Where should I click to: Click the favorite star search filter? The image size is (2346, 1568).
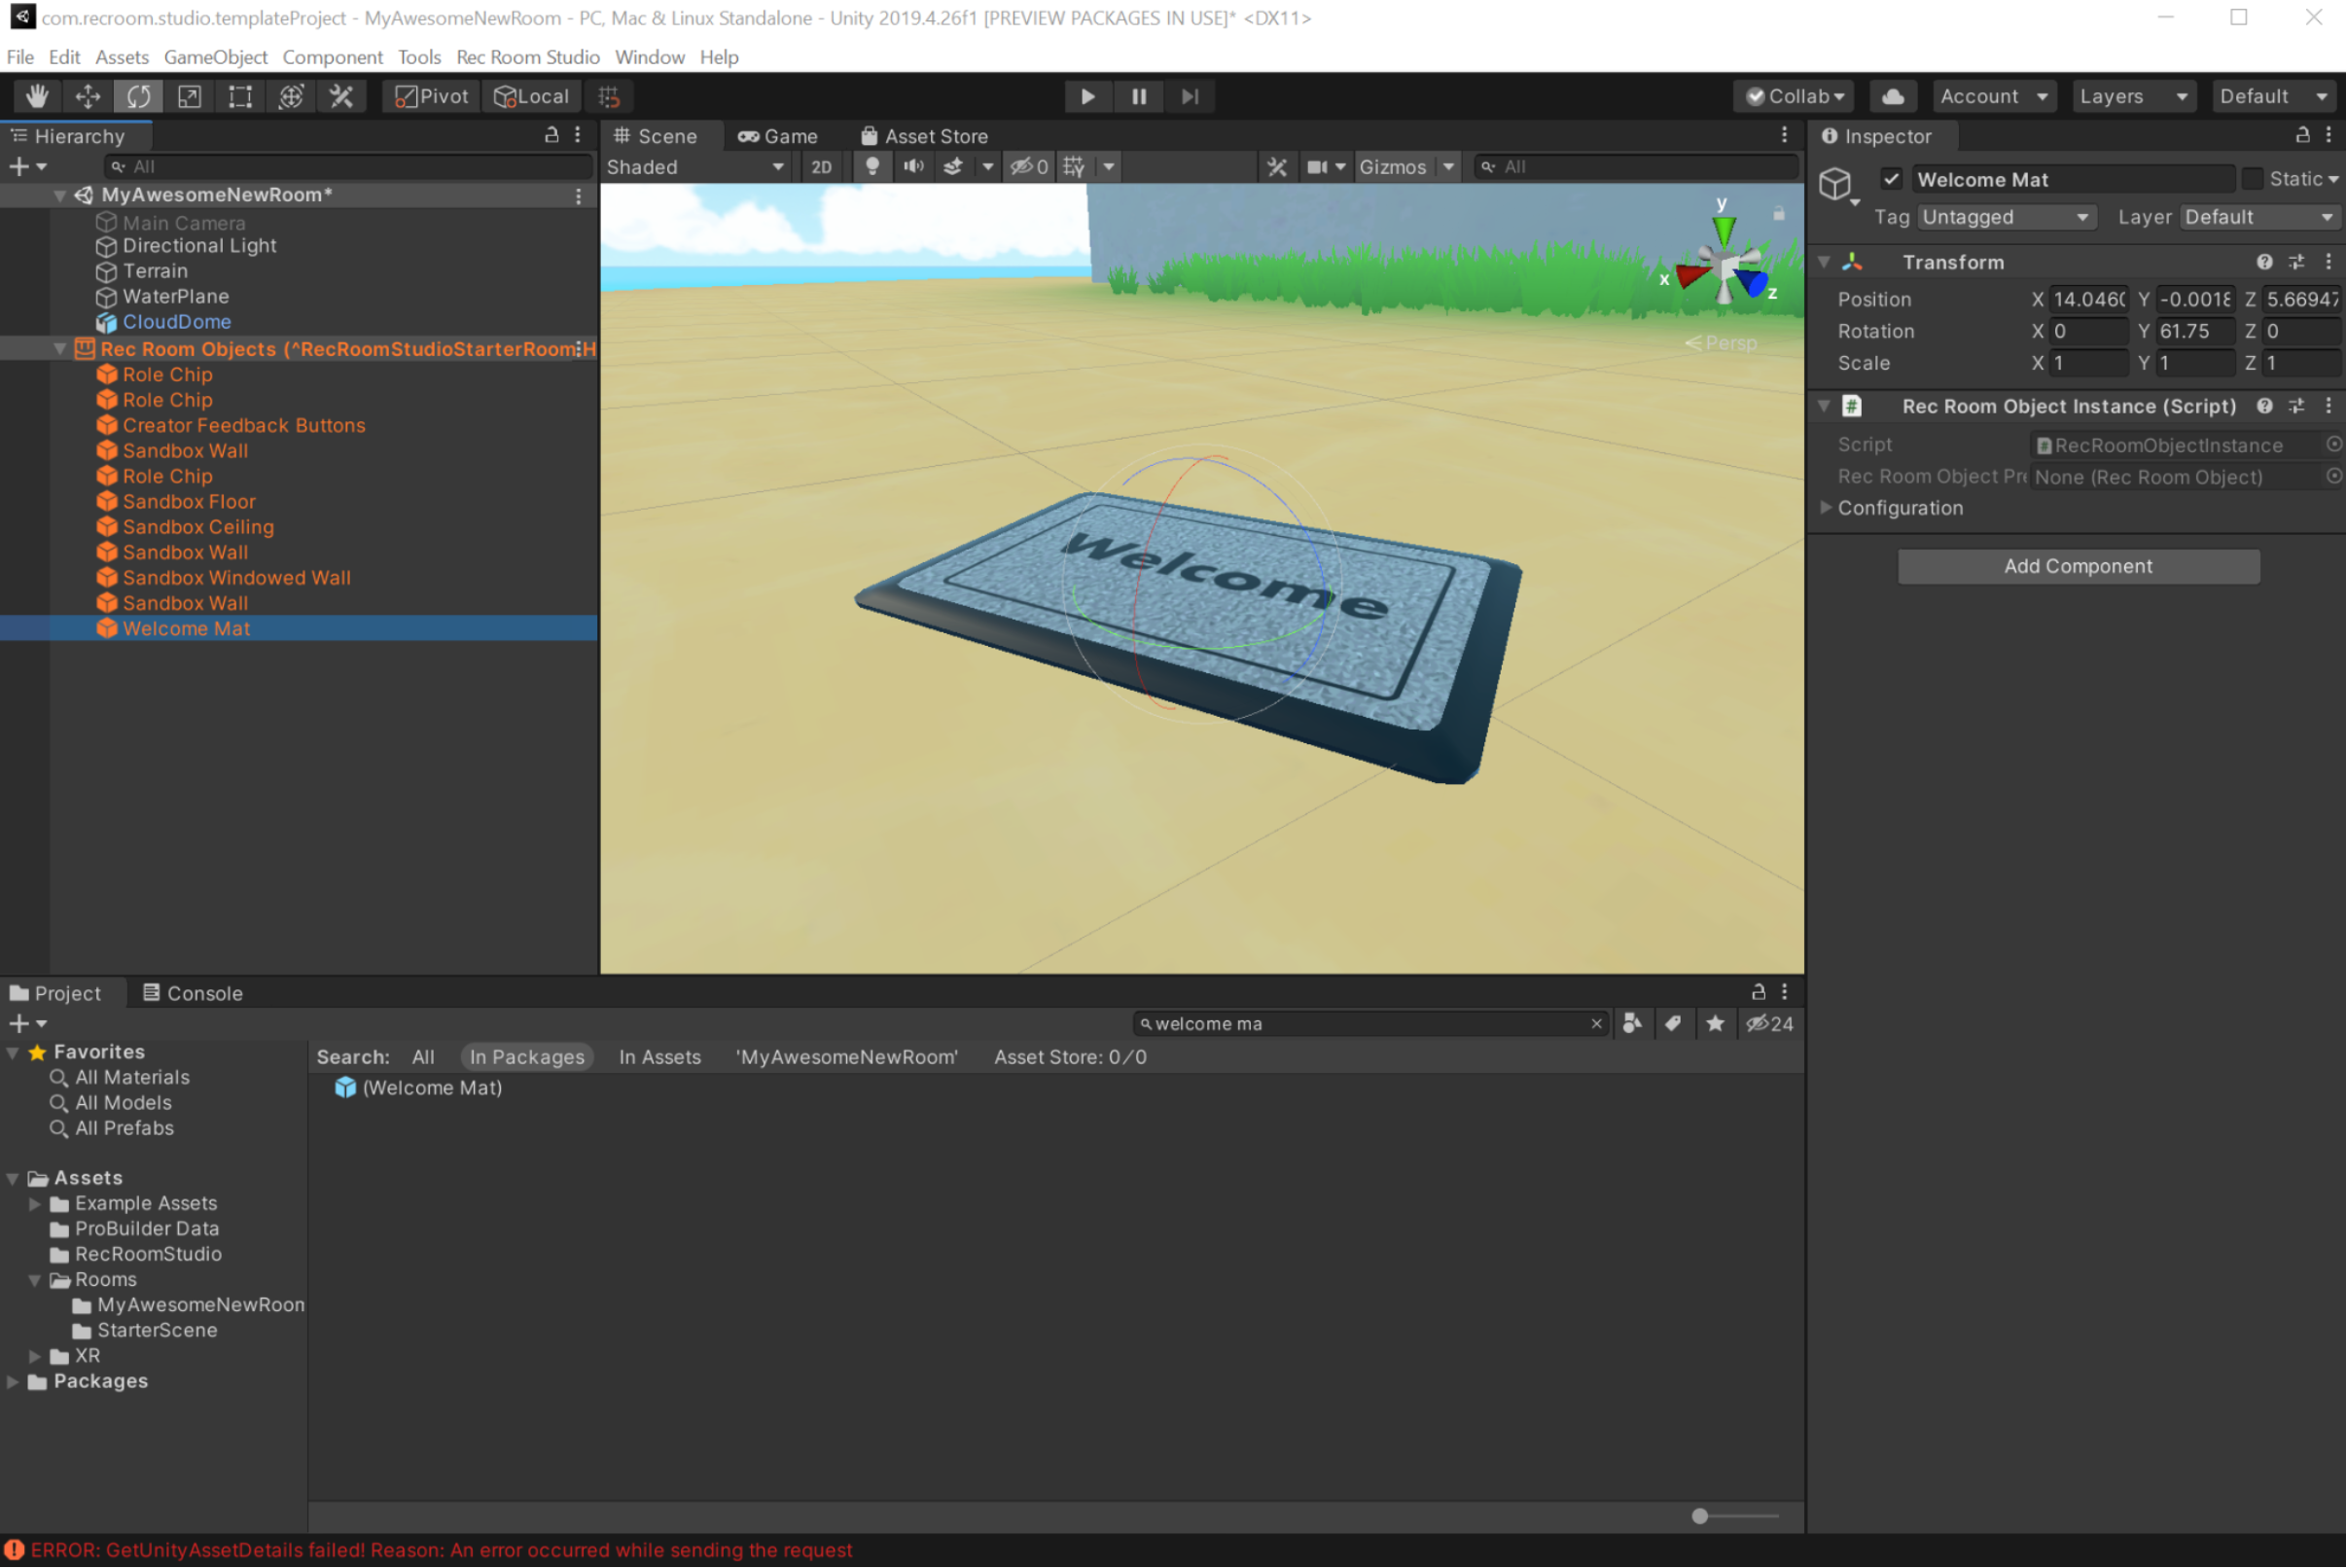1715,1023
